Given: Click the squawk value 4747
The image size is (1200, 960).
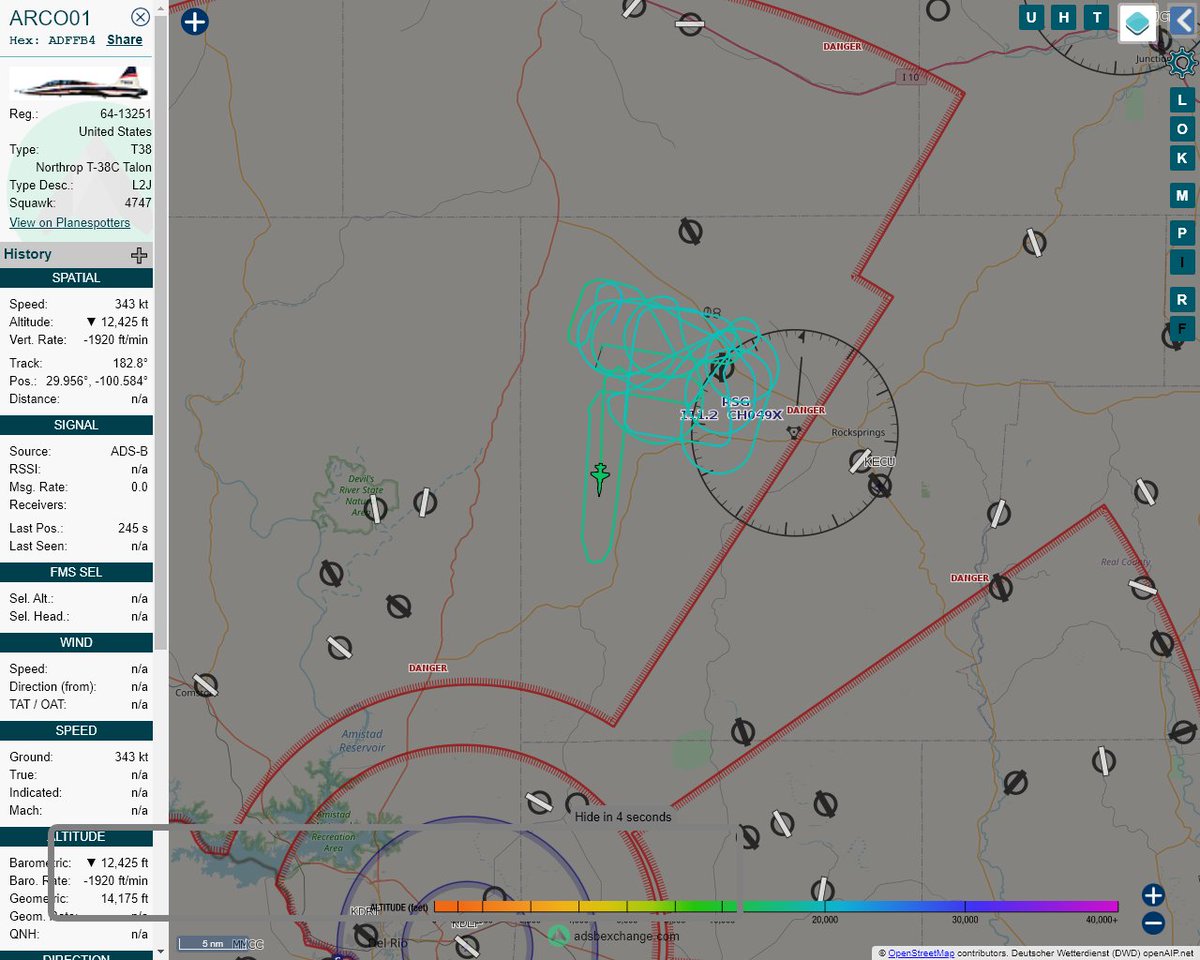Looking at the screenshot, I should (138, 203).
